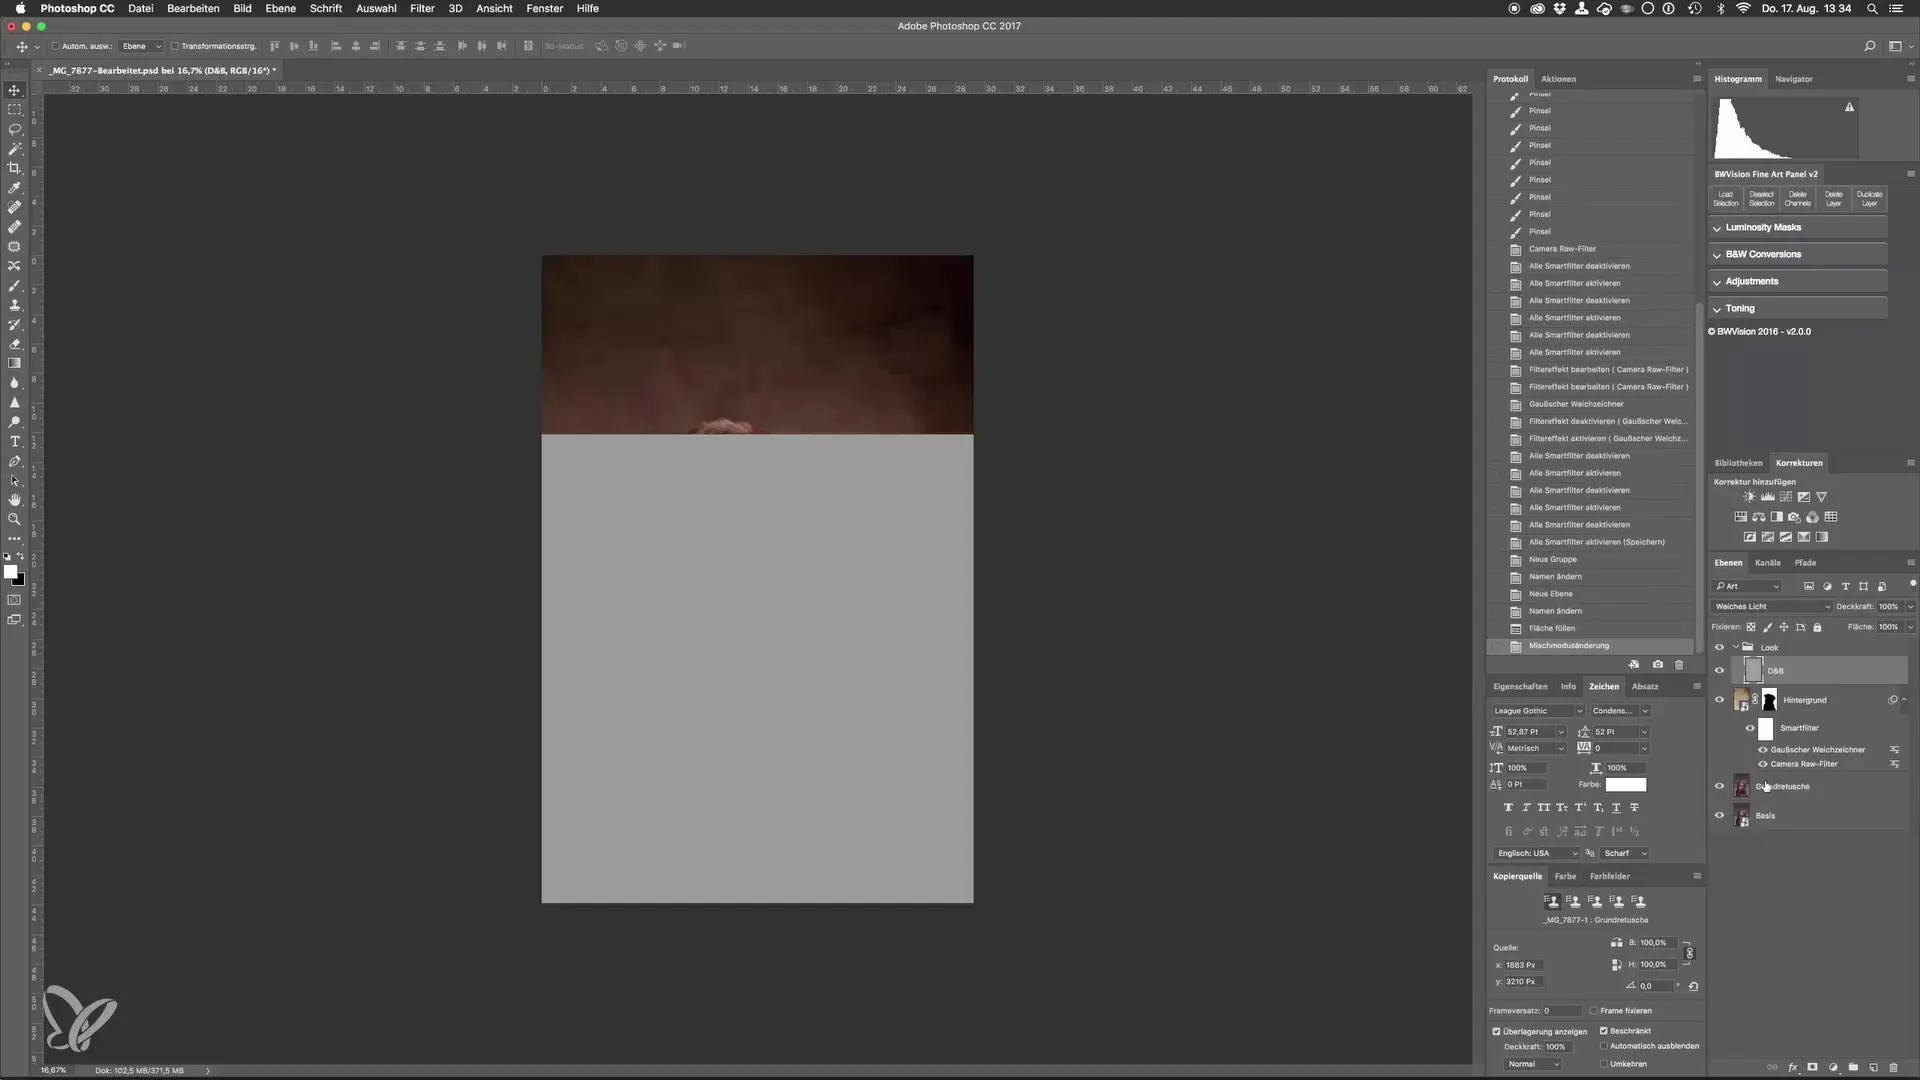Collapse the Look group chevron

coord(1735,647)
